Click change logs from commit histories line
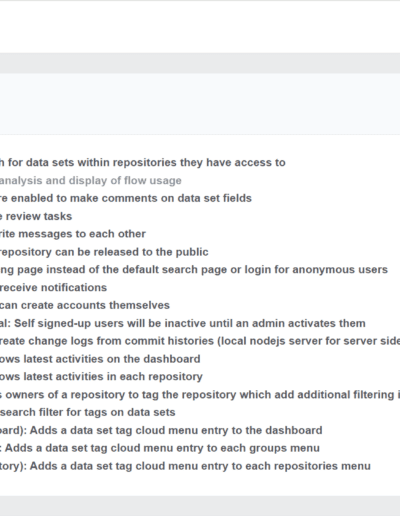Viewport: 400px width, 516px height. click(x=200, y=341)
